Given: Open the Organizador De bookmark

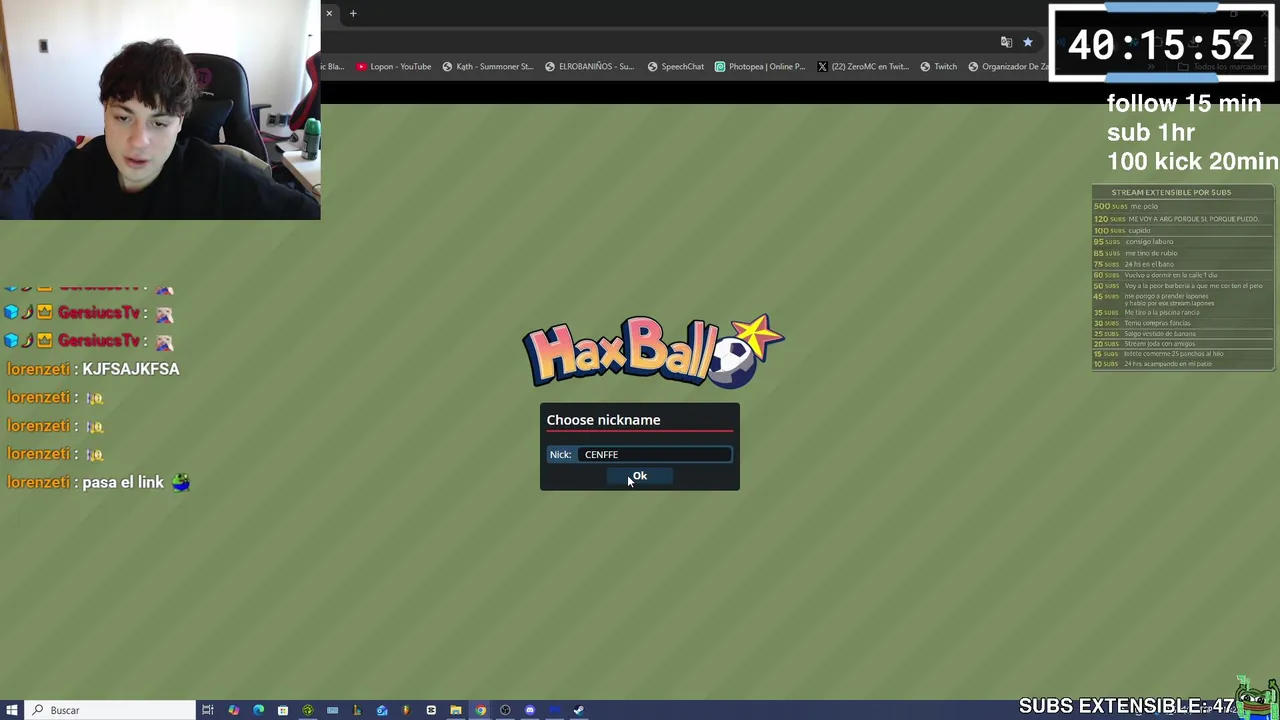Looking at the screenshot, I should (x=1008, y=66).
